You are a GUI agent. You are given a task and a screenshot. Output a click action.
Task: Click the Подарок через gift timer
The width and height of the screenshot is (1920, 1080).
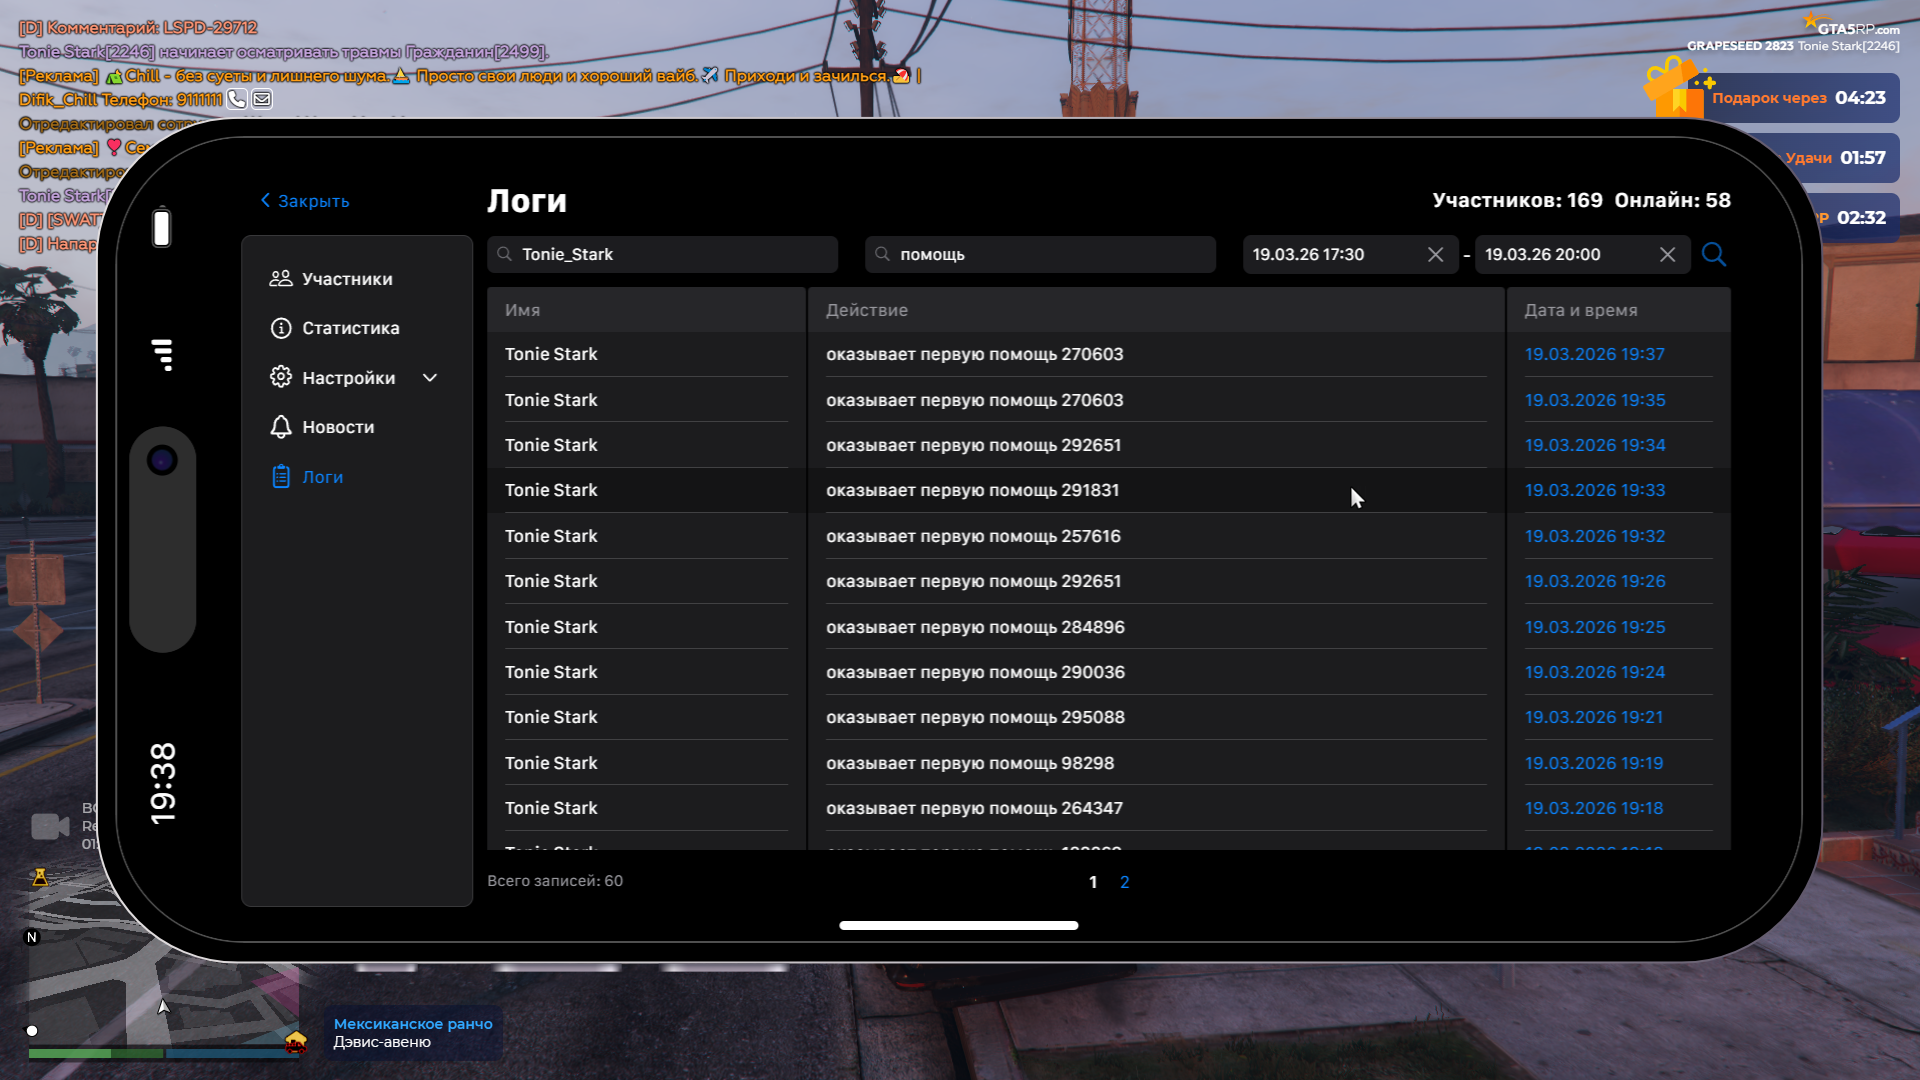coord(1790,98)
